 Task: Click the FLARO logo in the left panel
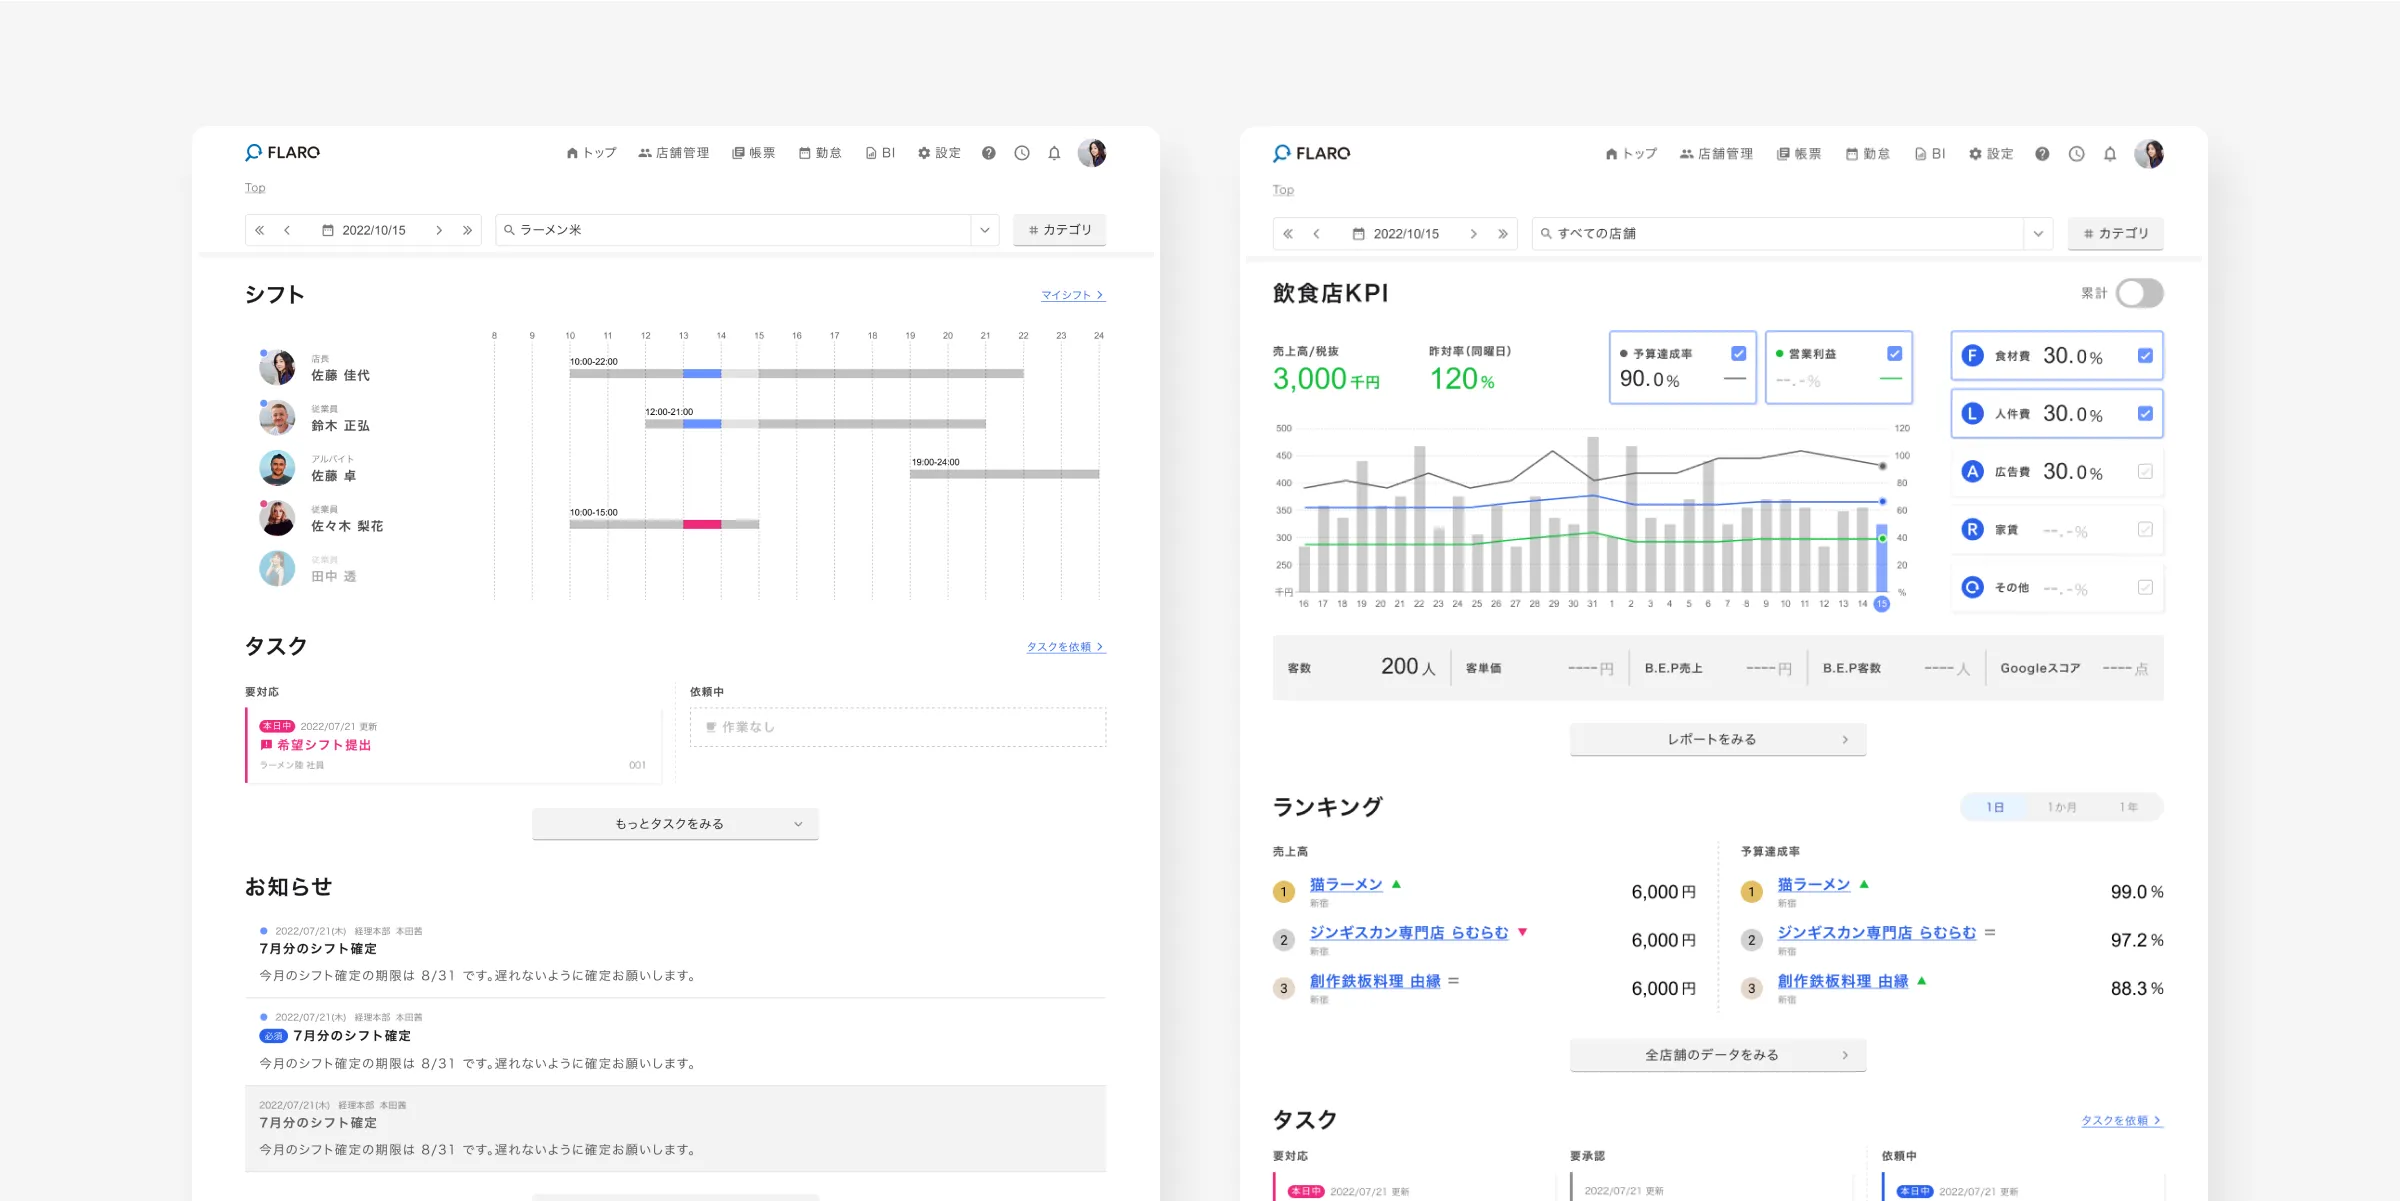click(283, 153)
